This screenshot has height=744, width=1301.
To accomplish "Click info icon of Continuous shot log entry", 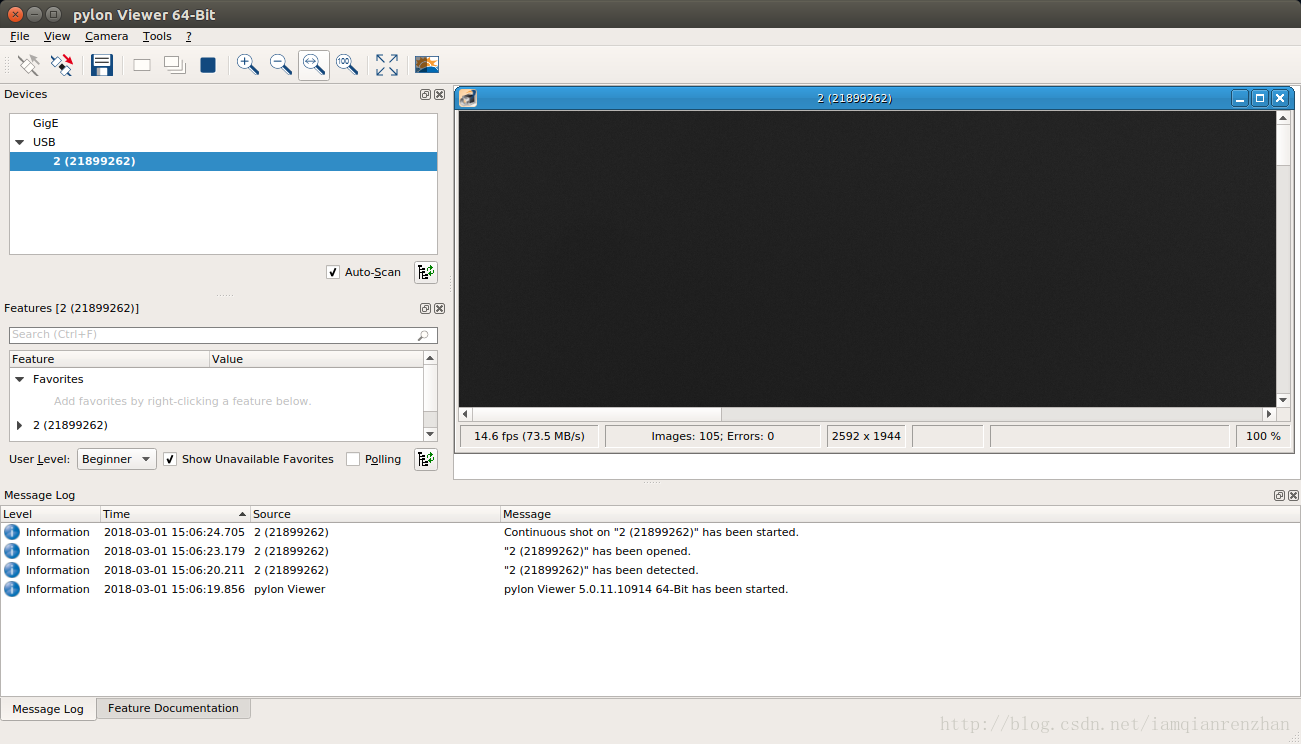I will click(12, 532).
